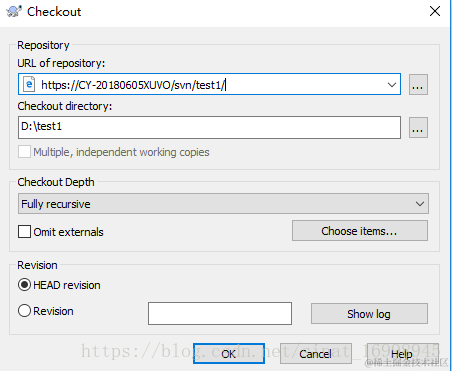Select the HEAD revision radio button

pyautogui.click(x=24, y=285)
